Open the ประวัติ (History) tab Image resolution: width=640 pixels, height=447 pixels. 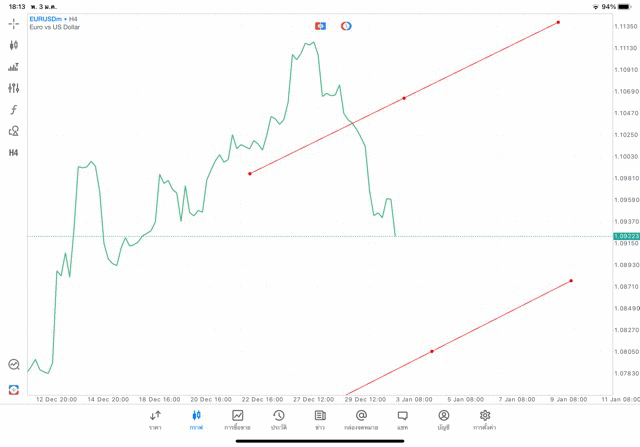point(279,420)
